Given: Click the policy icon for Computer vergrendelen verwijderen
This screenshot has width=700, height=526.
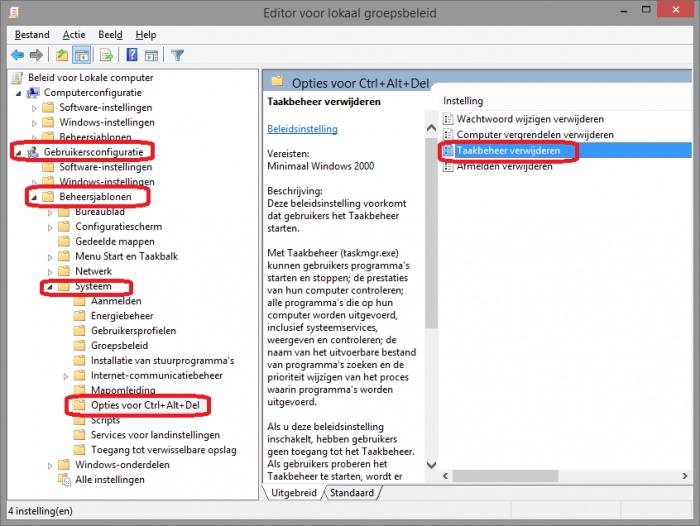Looking at the screenshot, I should (448, 134).
